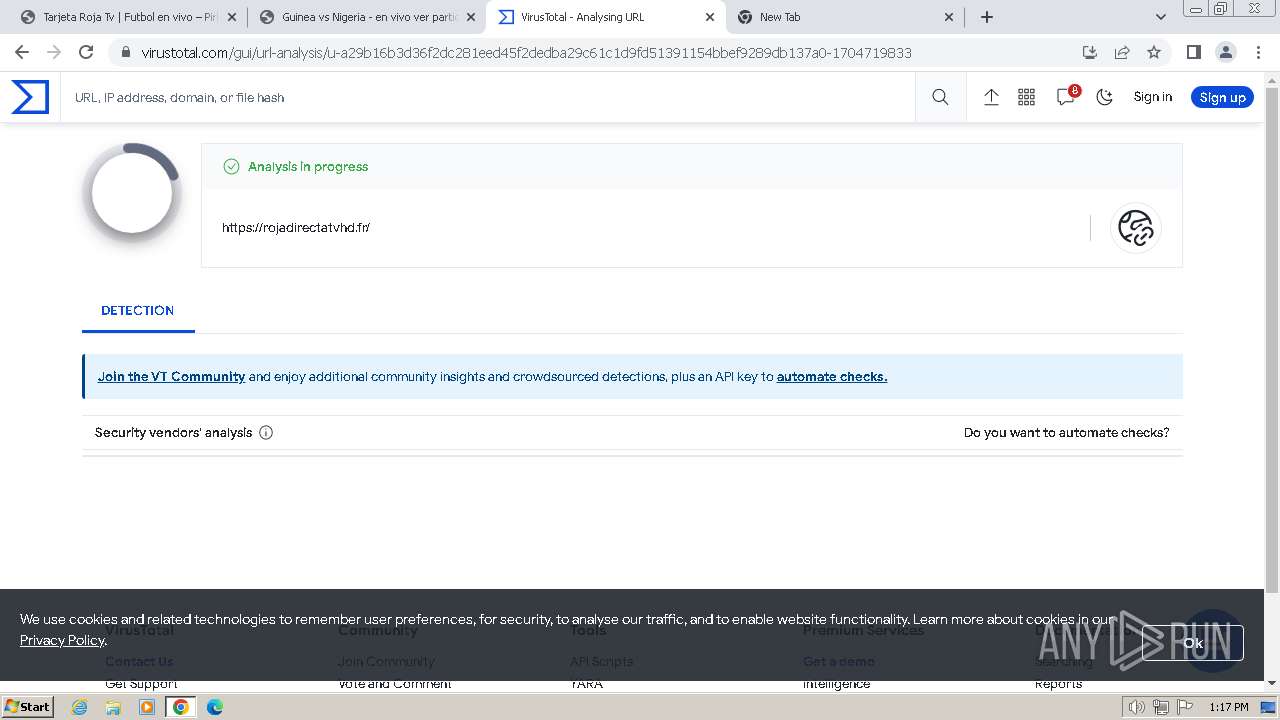1280x720 pixels.
Task: Click the address bar URL
Action: pos(526,52)
